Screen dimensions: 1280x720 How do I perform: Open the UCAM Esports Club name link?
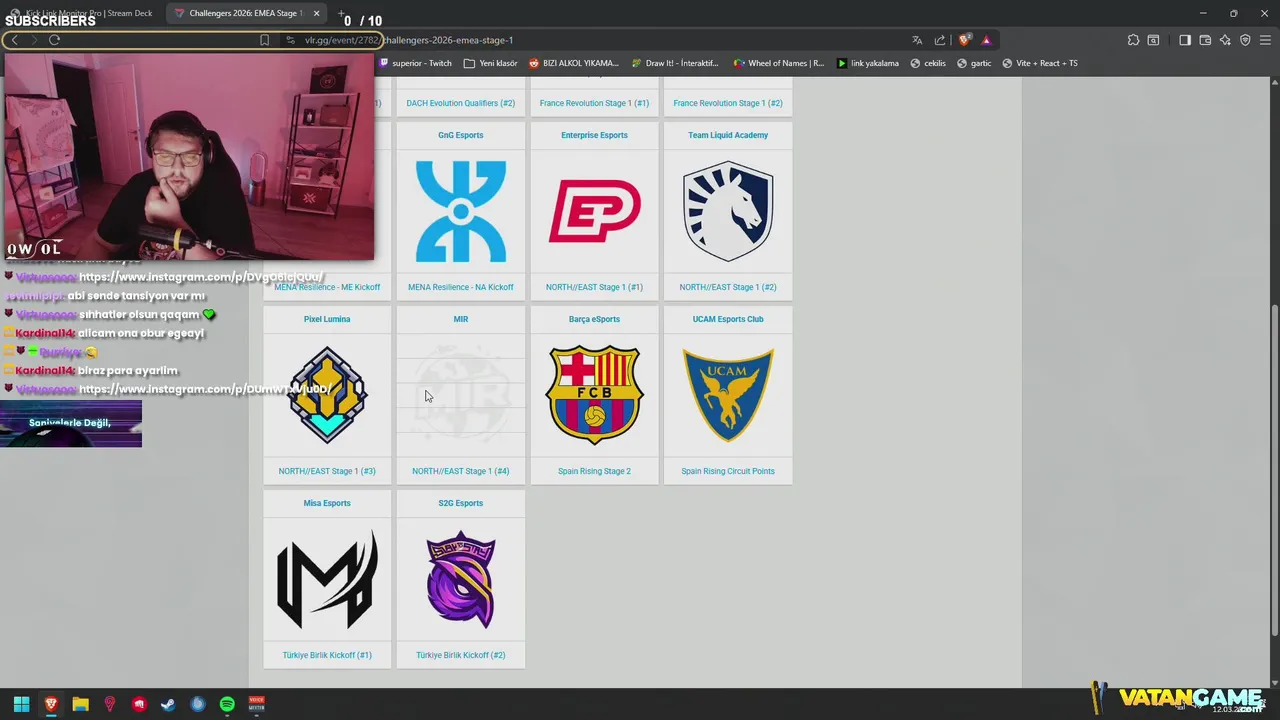tap(728, 319)
